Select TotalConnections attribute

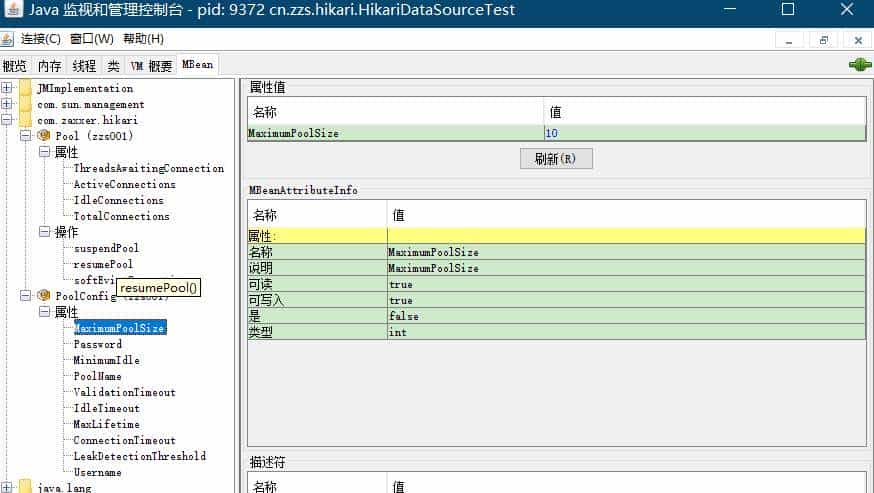click(x=122, y=216)
